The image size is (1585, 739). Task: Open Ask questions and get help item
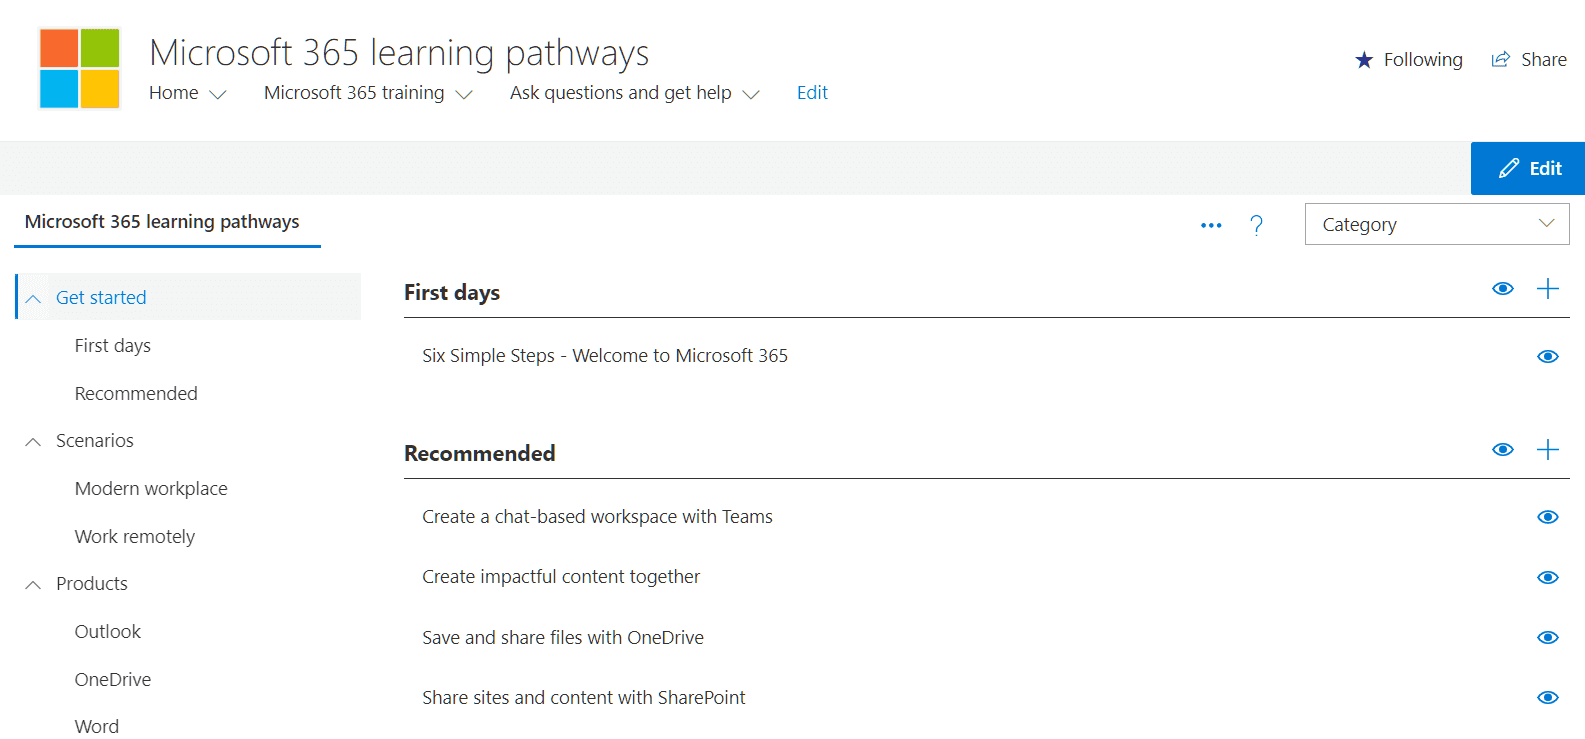[621, 93]
